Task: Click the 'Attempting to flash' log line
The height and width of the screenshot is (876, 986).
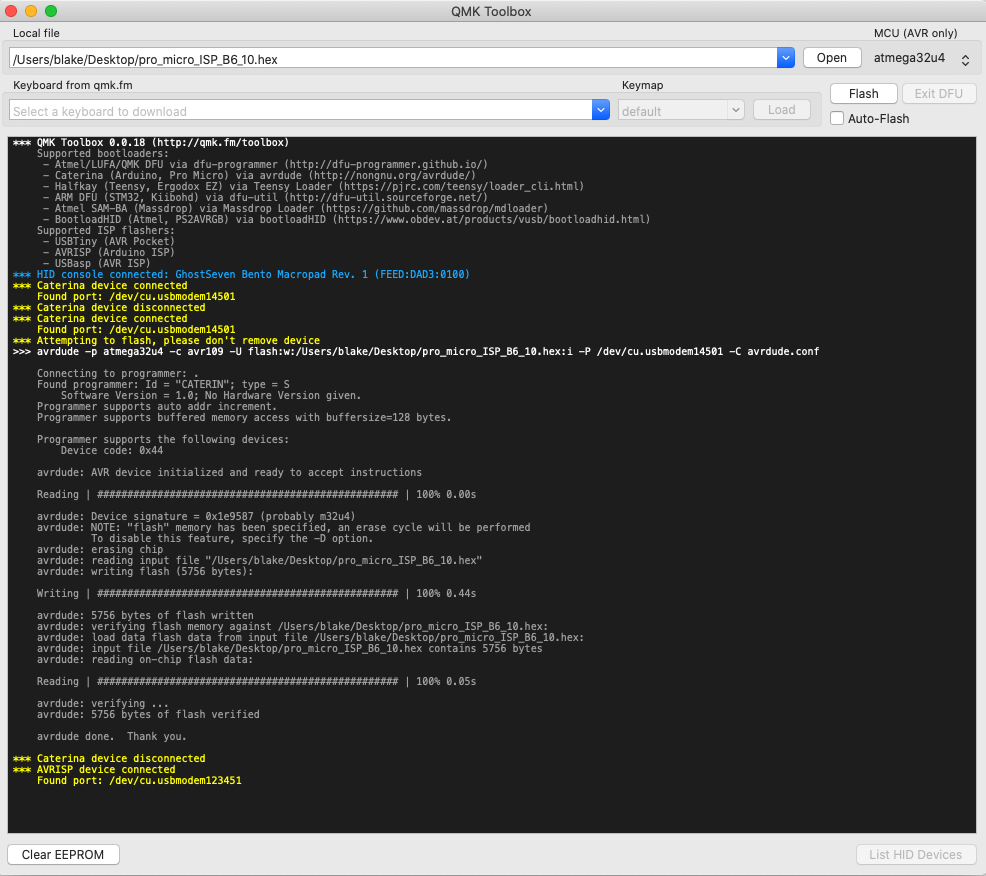Action: (166, 340)
